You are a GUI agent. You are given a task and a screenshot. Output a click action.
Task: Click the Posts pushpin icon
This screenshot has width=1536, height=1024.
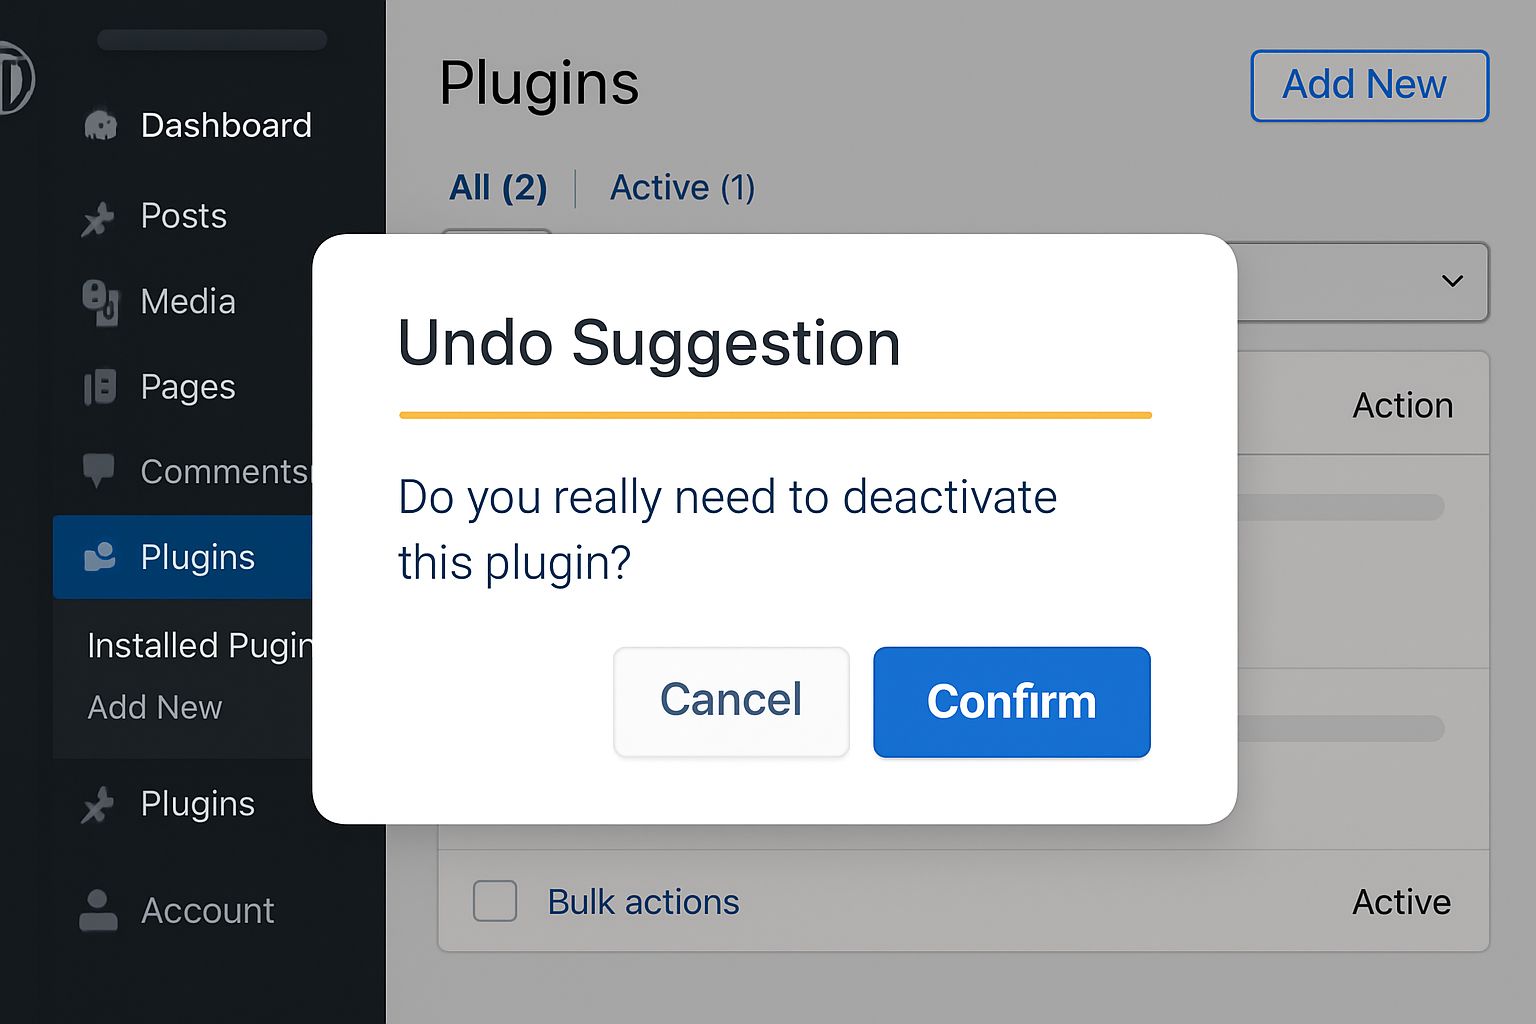coord(98,218)
